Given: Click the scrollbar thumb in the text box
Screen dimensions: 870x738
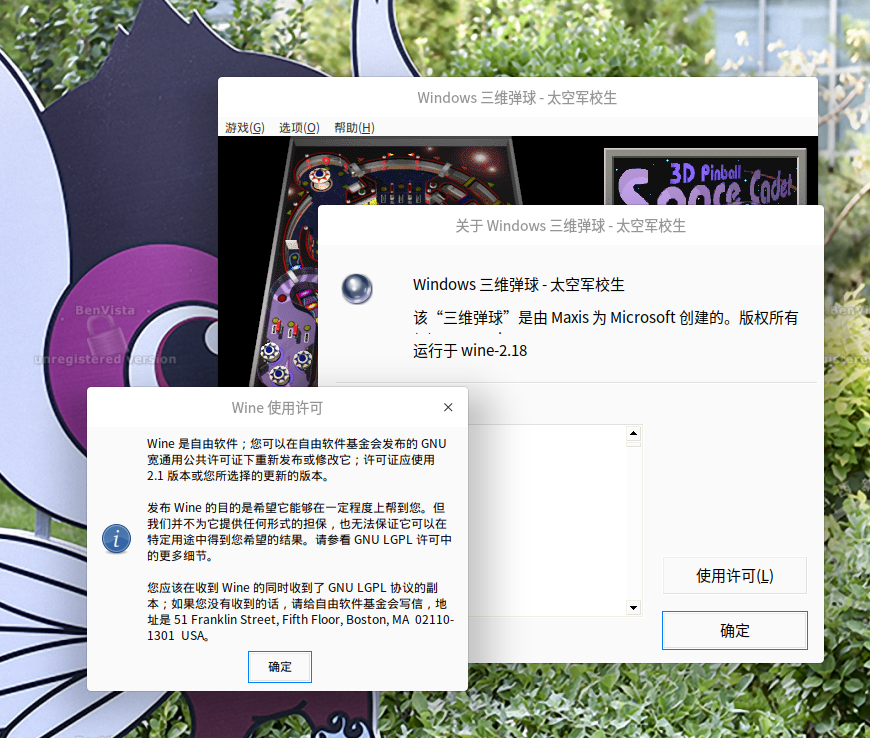Looking at the screenshot, I should pos(633,444).
